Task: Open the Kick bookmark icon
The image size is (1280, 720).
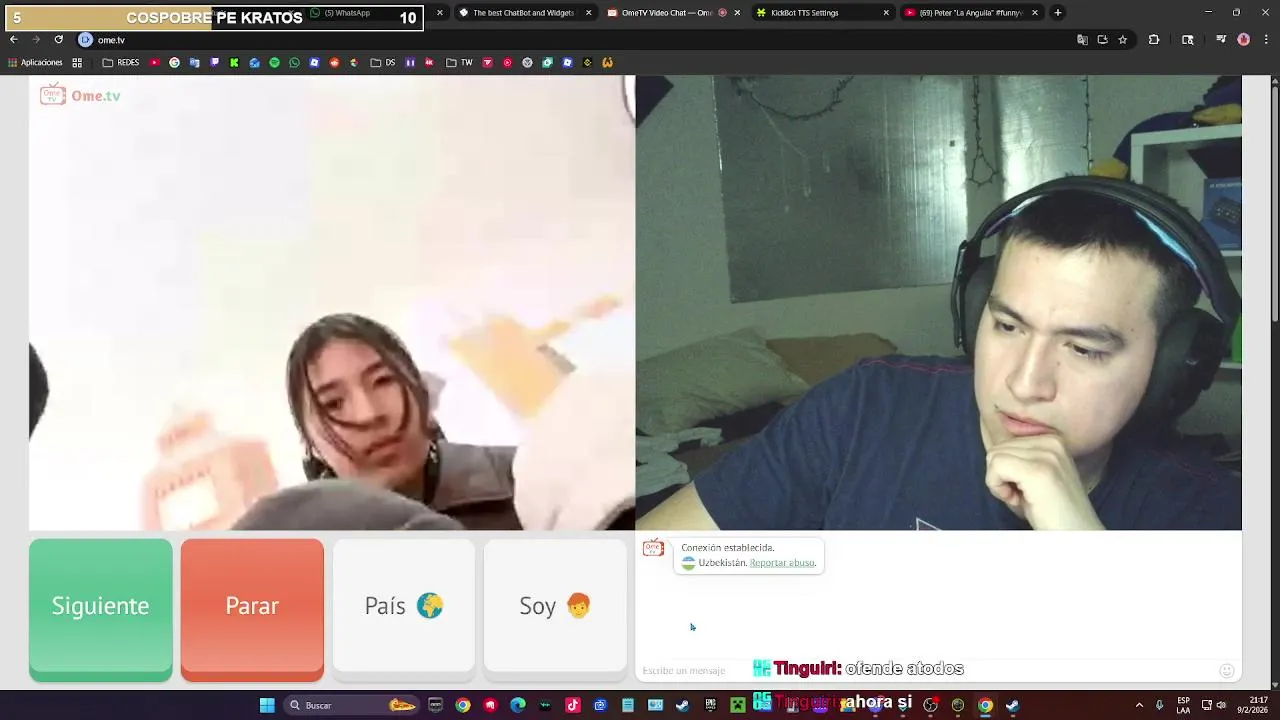Action: tap(234, 62)
